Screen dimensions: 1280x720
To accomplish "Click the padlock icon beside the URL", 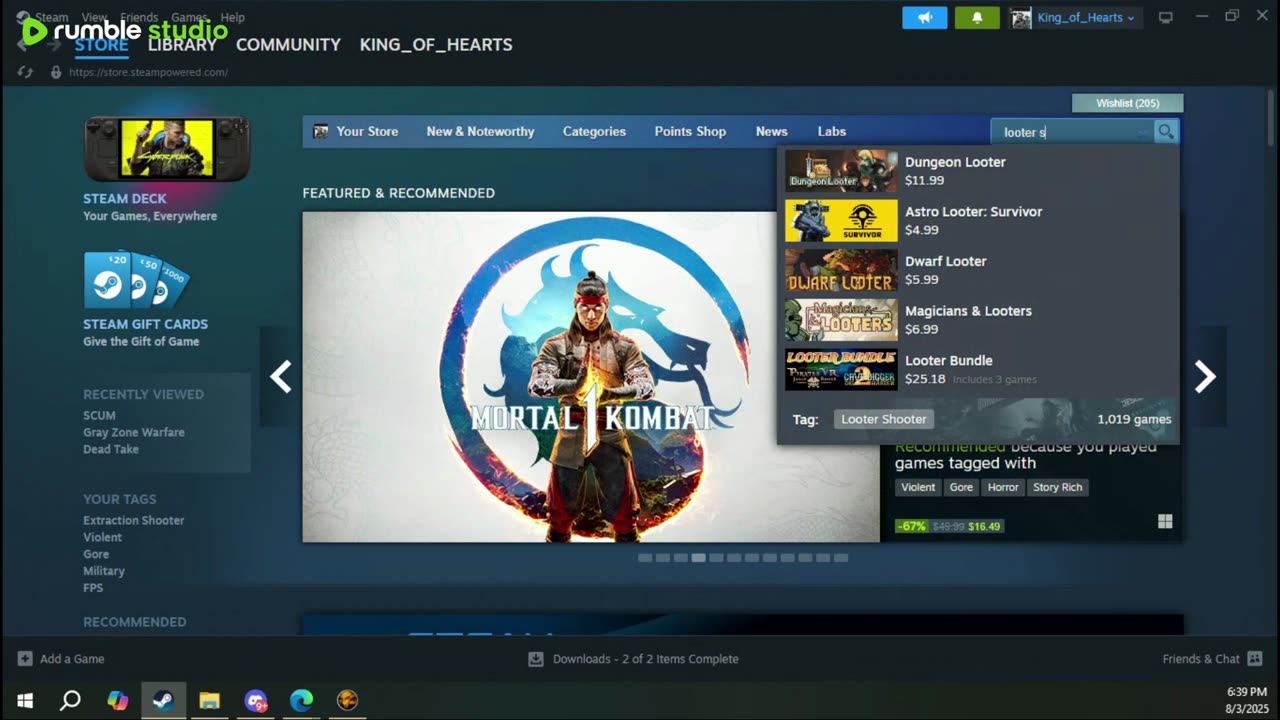I will (56, 72).
